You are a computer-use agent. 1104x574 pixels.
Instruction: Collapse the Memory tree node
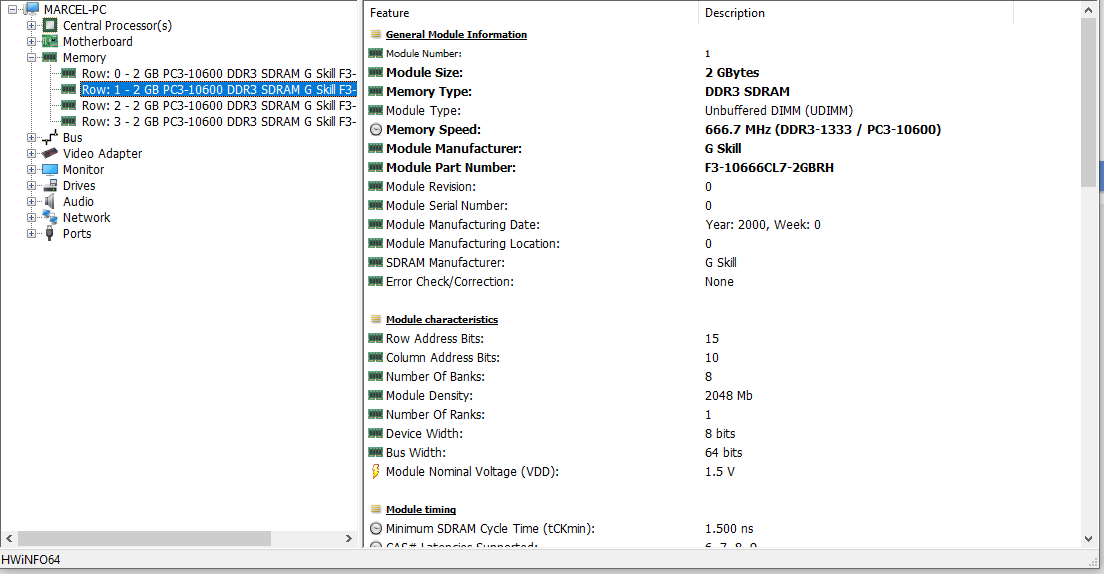tap(31, 58)
